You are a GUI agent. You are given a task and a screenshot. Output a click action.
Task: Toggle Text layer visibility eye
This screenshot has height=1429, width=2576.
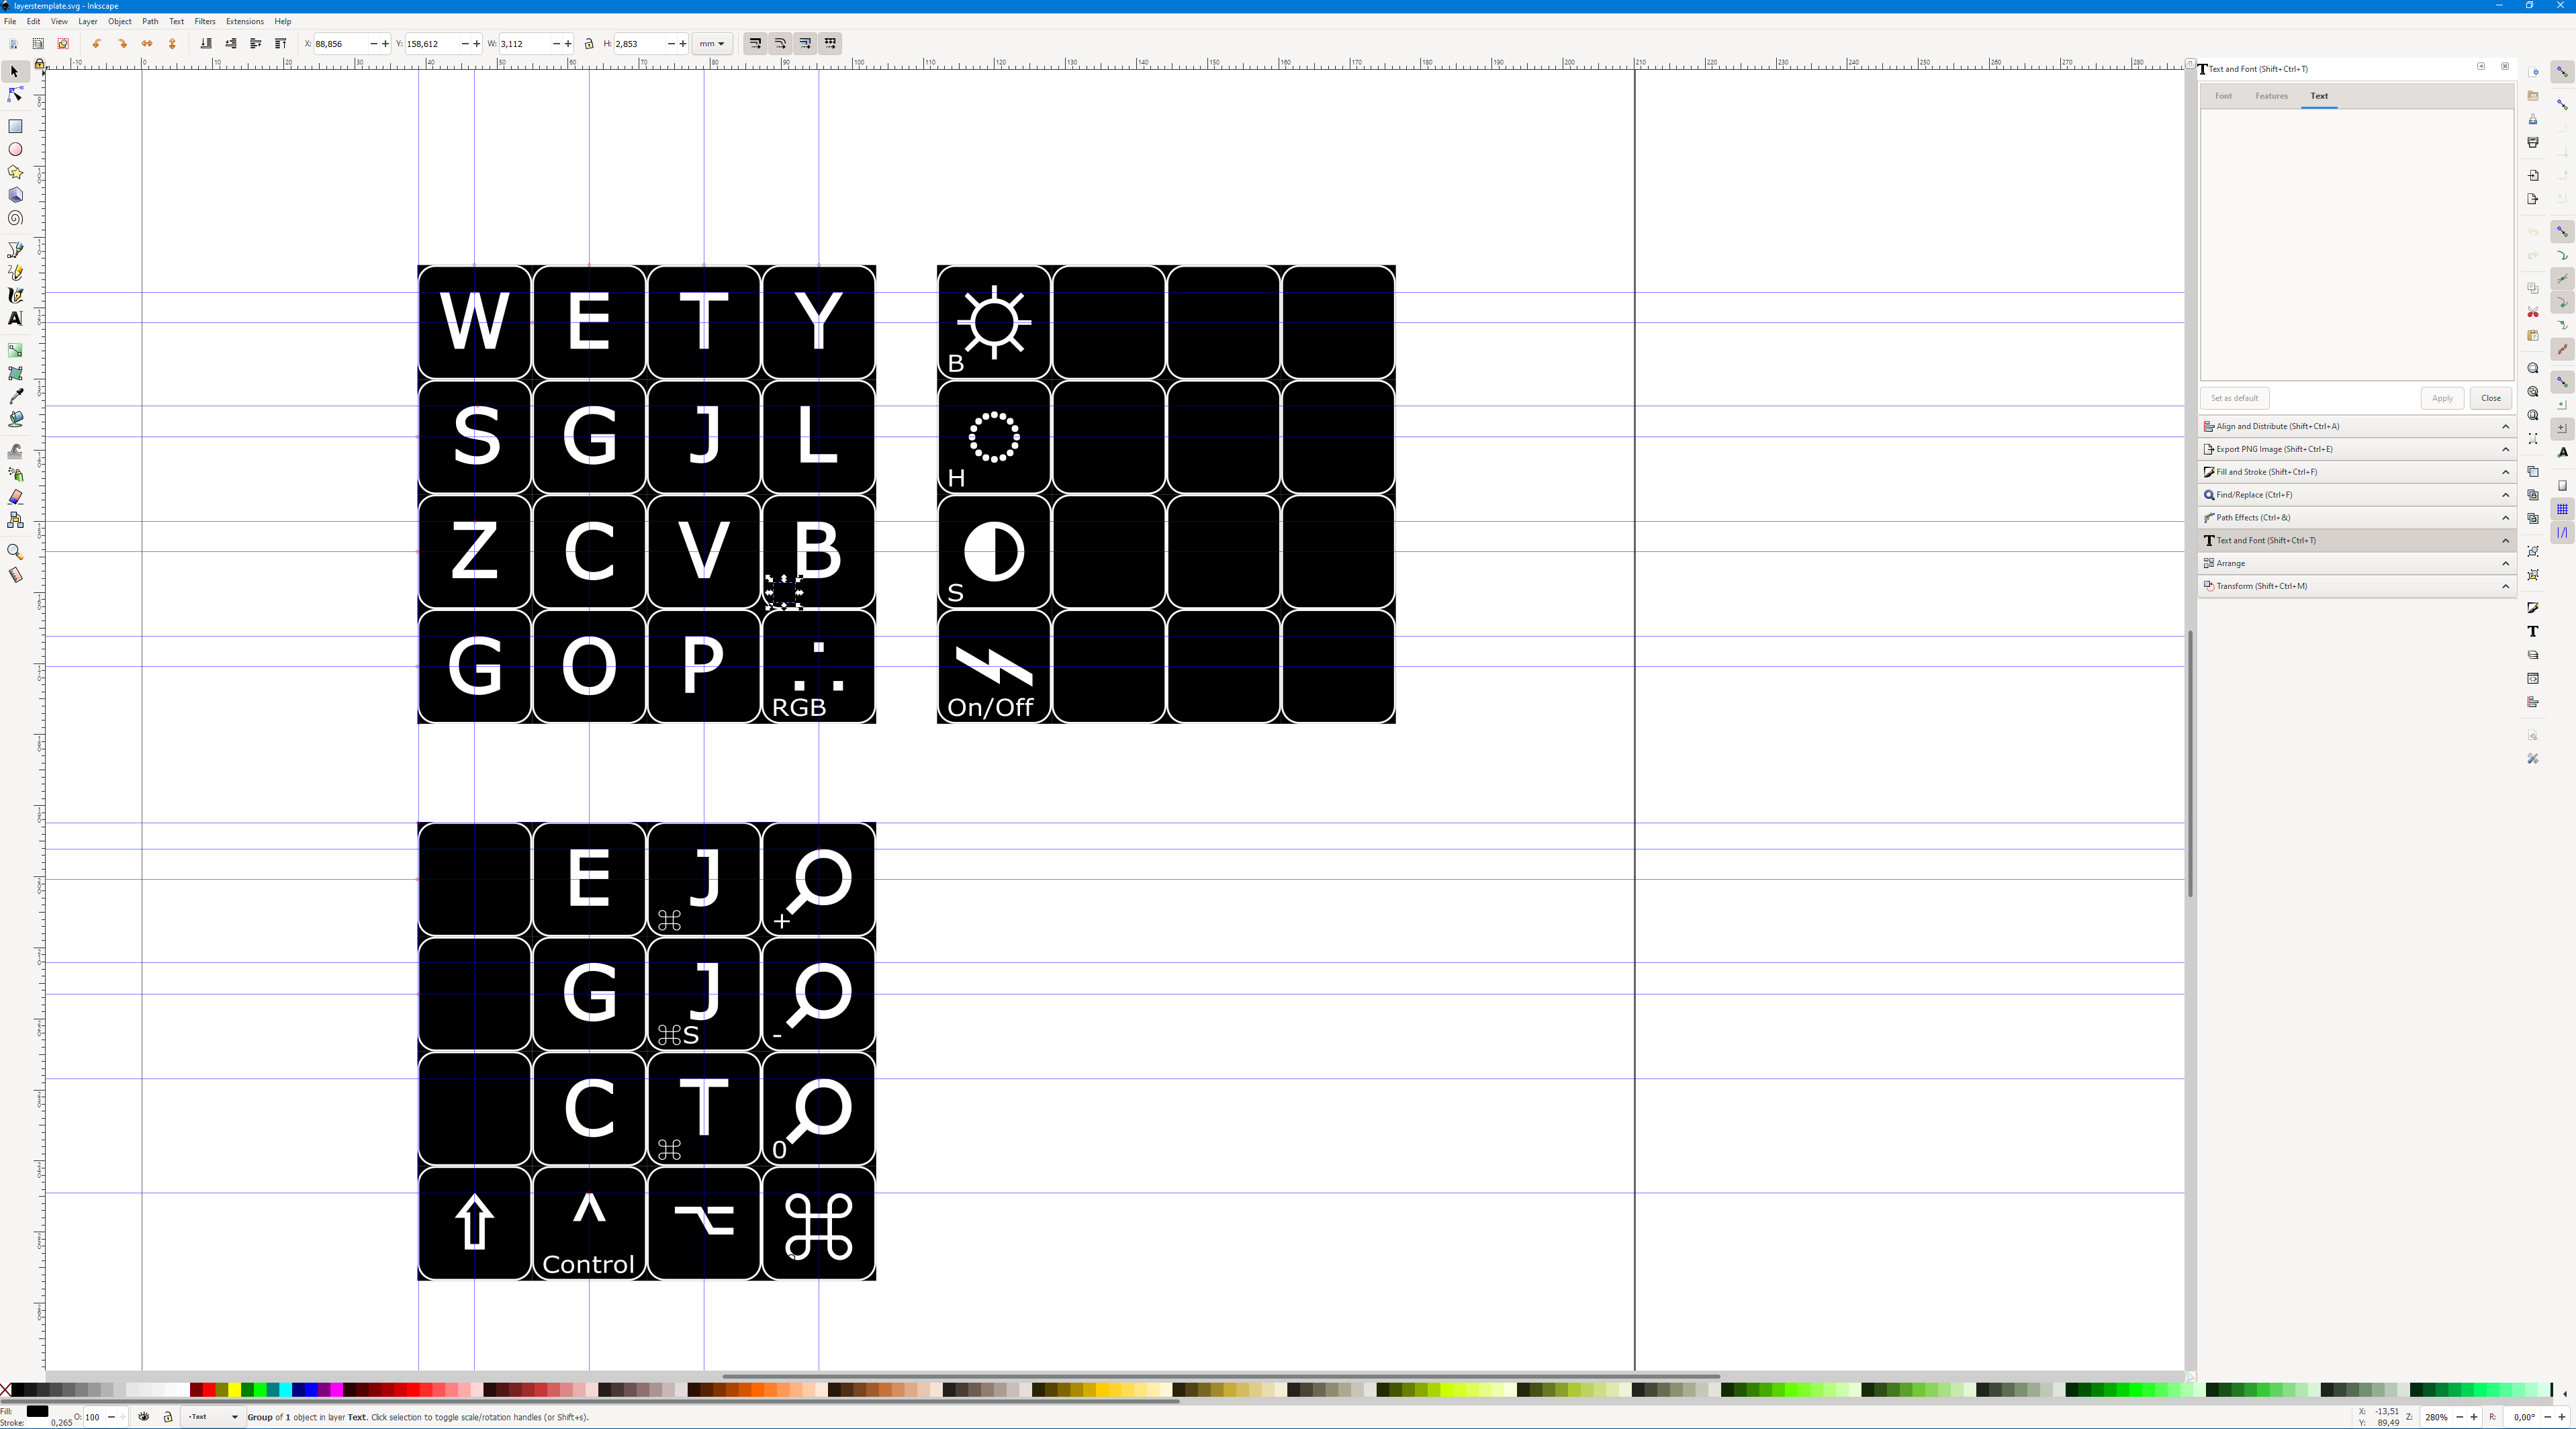[144, 1416]
